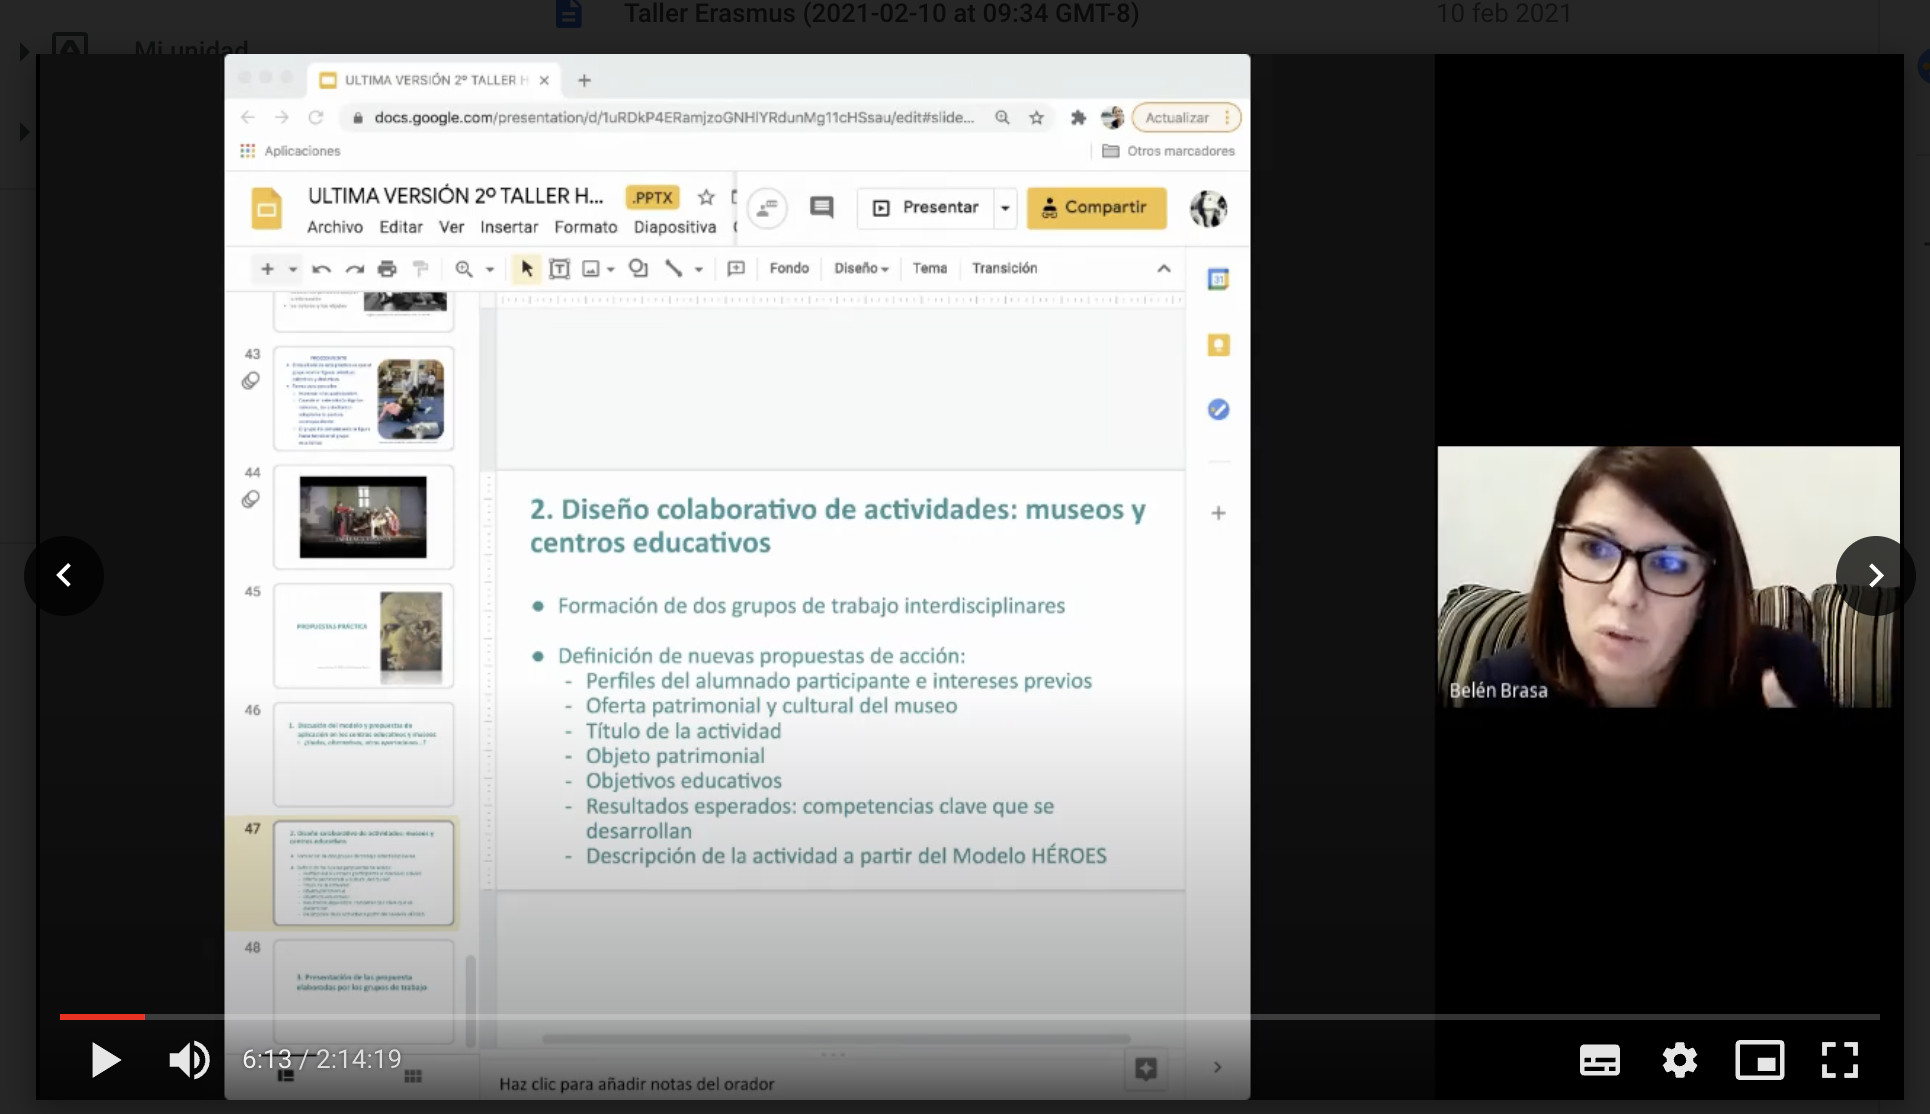
Task: Open the Insertar menu
Action: [x=508, y=227]
